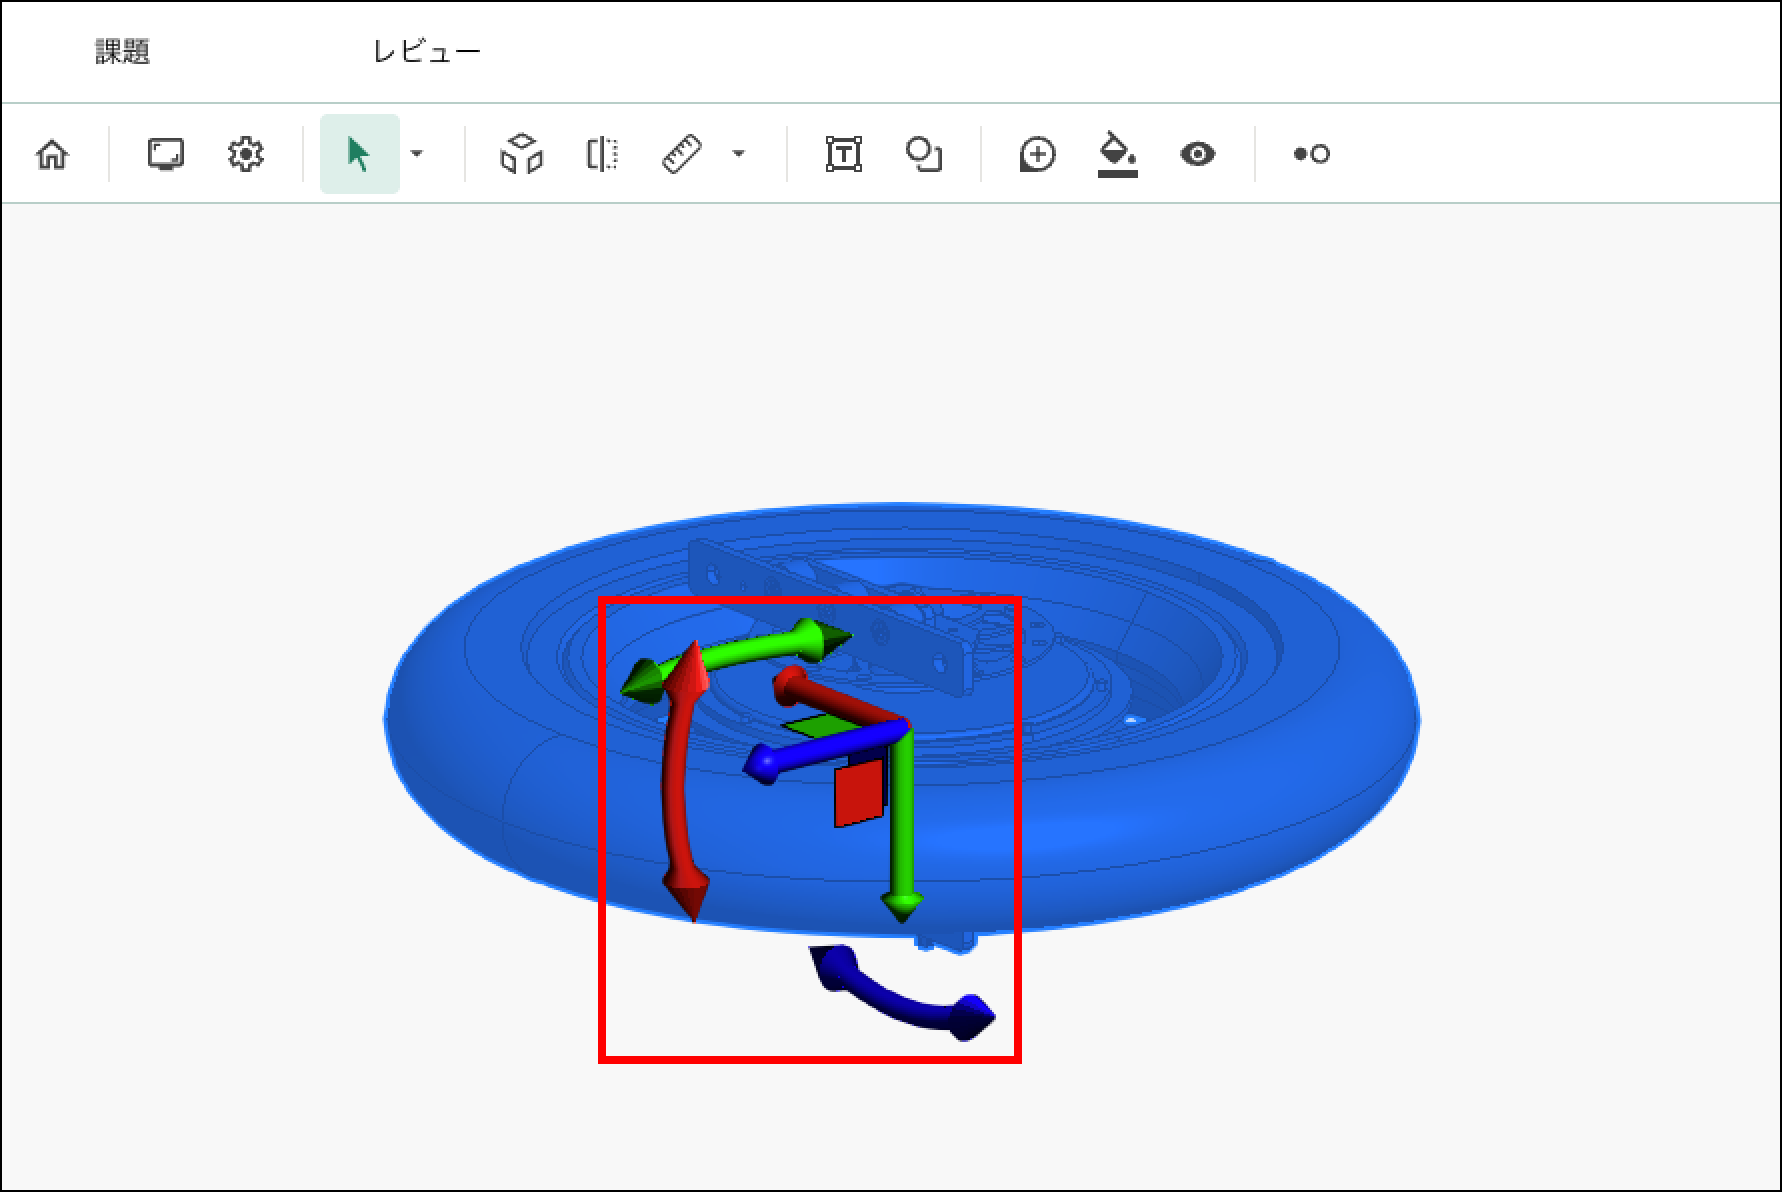Toggle the eye visibility icon
Screen dimensions: 1782x1192
pos(1197,154)
